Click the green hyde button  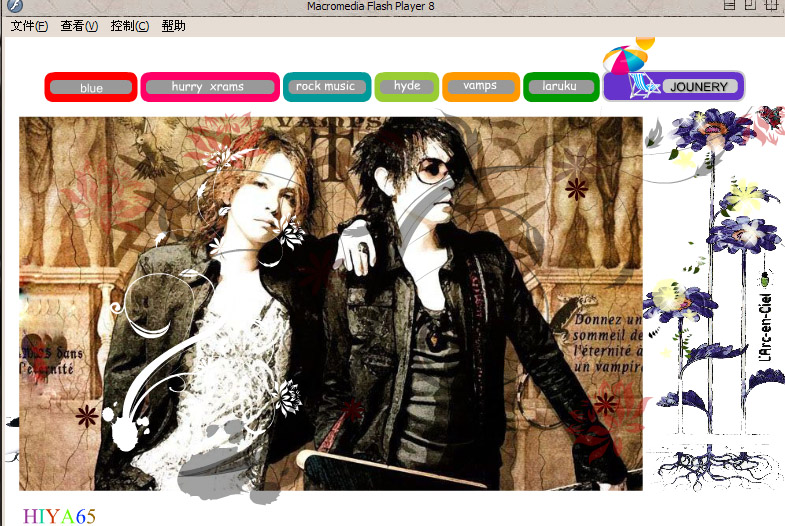407,86
